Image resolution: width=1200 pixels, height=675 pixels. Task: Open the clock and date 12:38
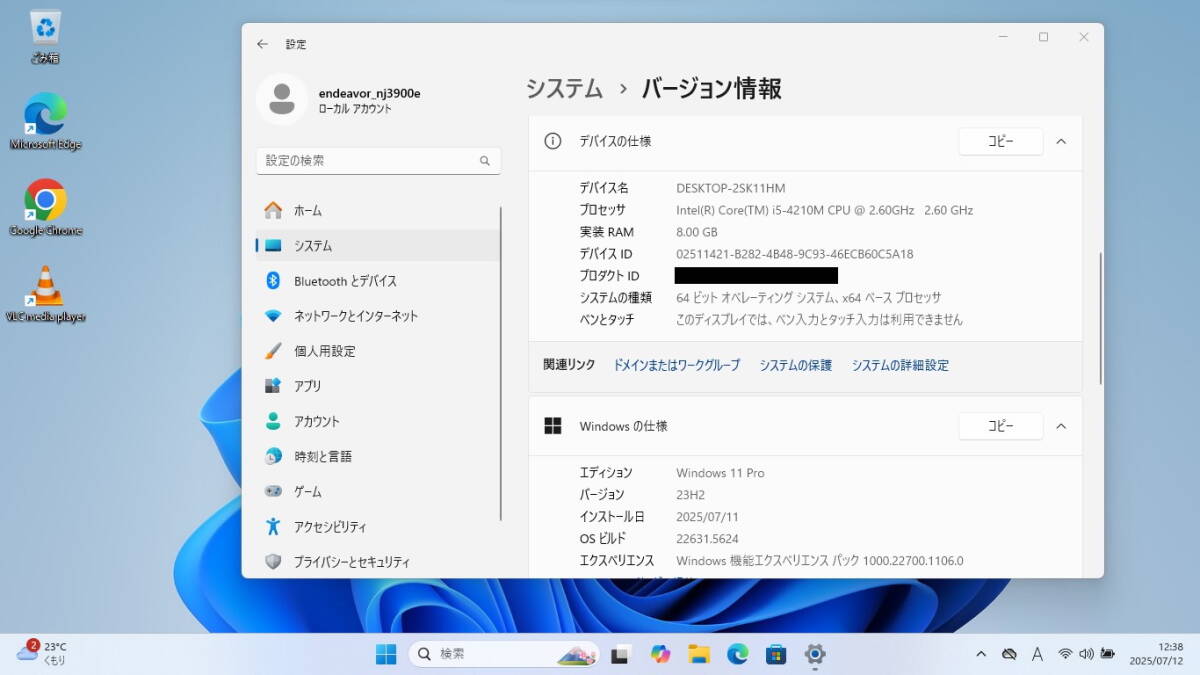[1156, 654]
